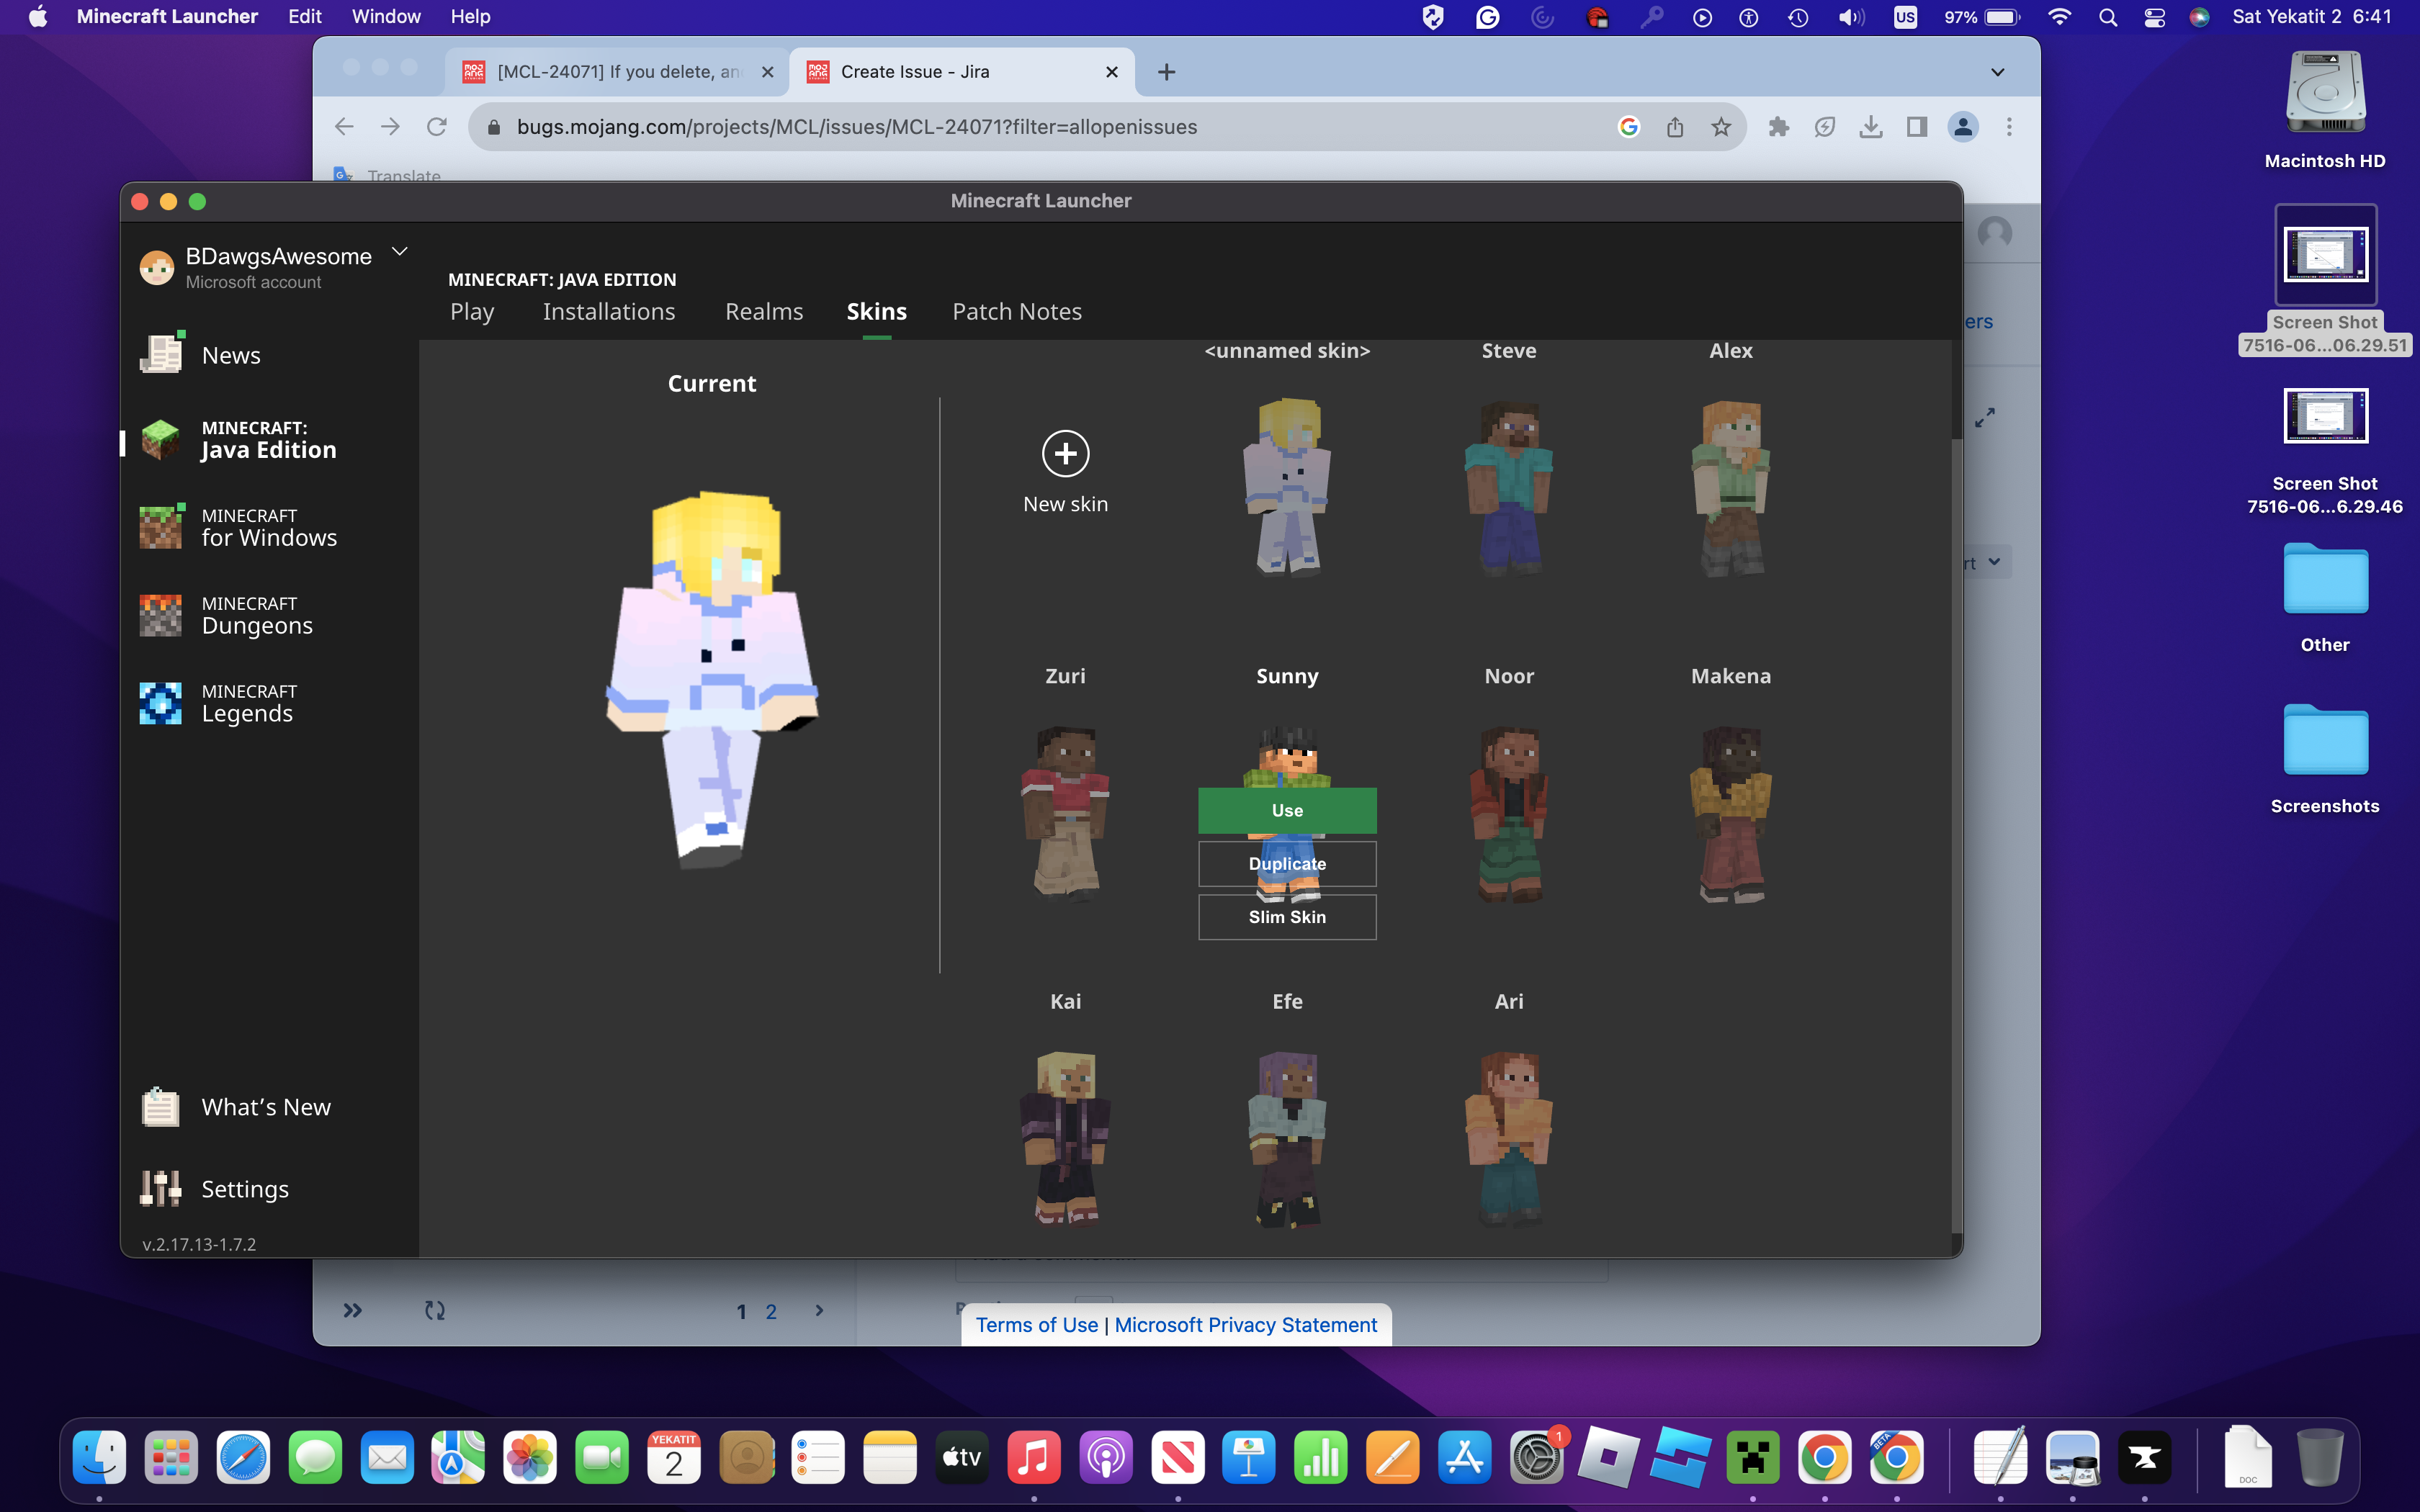Toggle Slim Skin for Sunny
The height and width of the screenshot is (1512, 2420).
(1287, 917)
